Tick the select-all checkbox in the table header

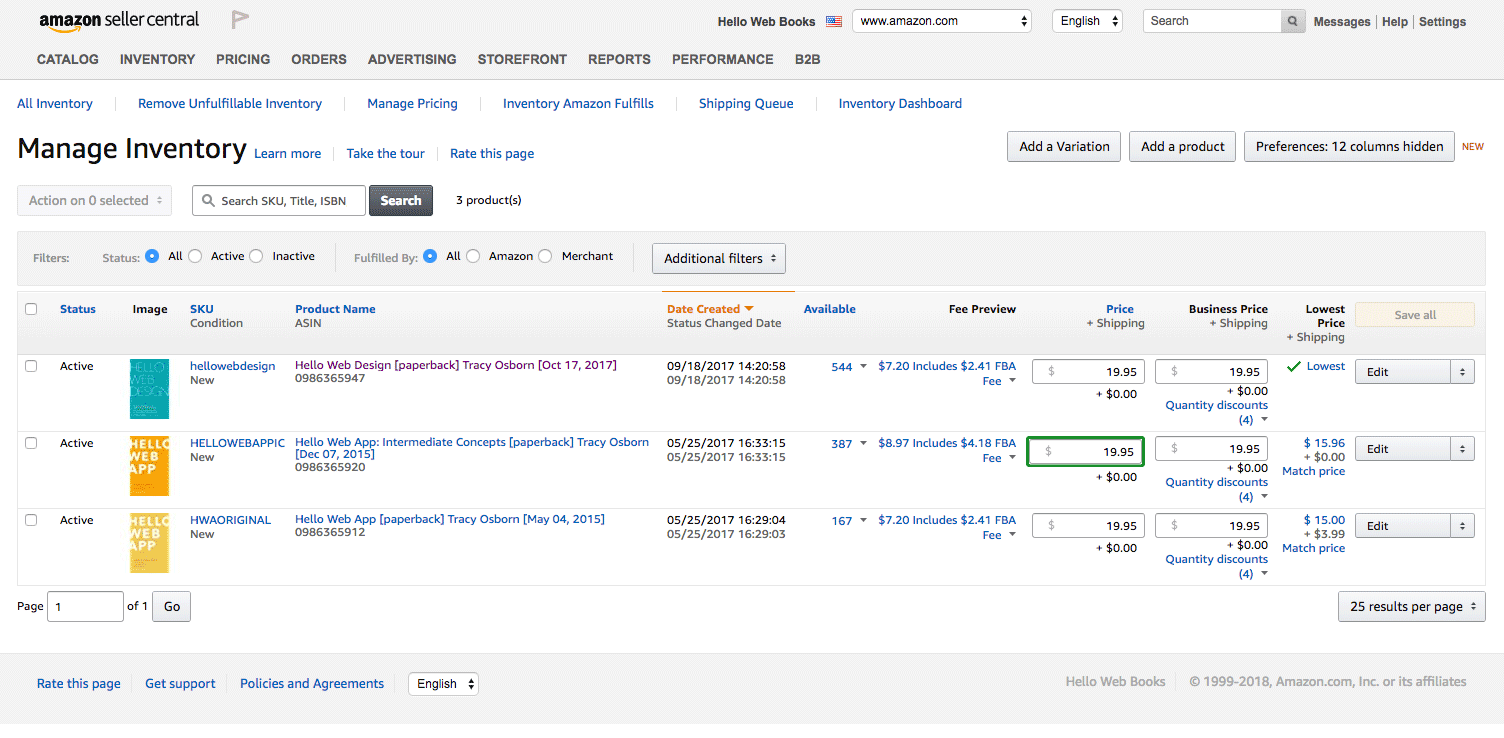pos(31,309)
